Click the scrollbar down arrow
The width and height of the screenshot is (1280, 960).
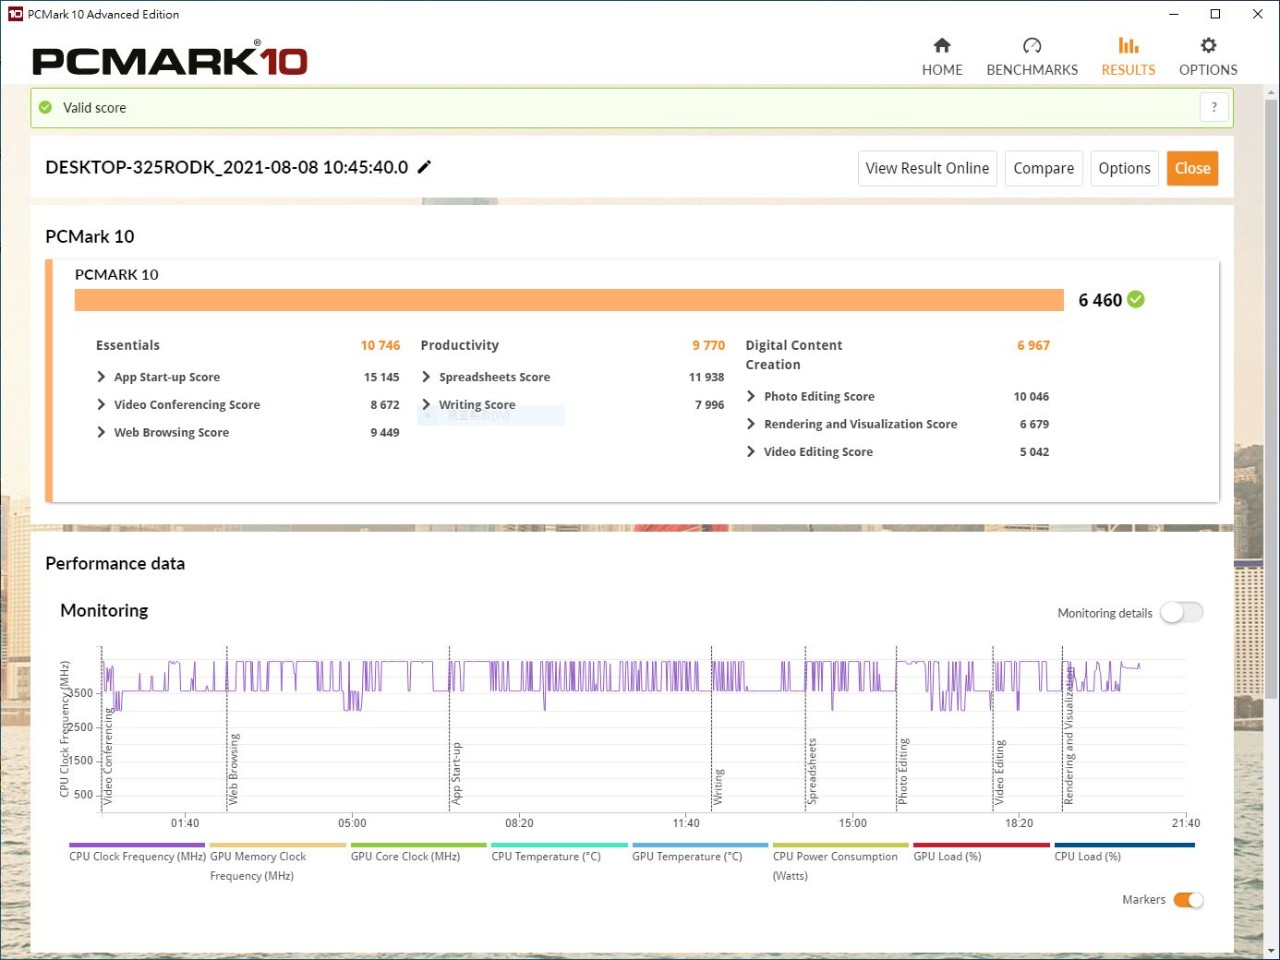click(1271, 951)
